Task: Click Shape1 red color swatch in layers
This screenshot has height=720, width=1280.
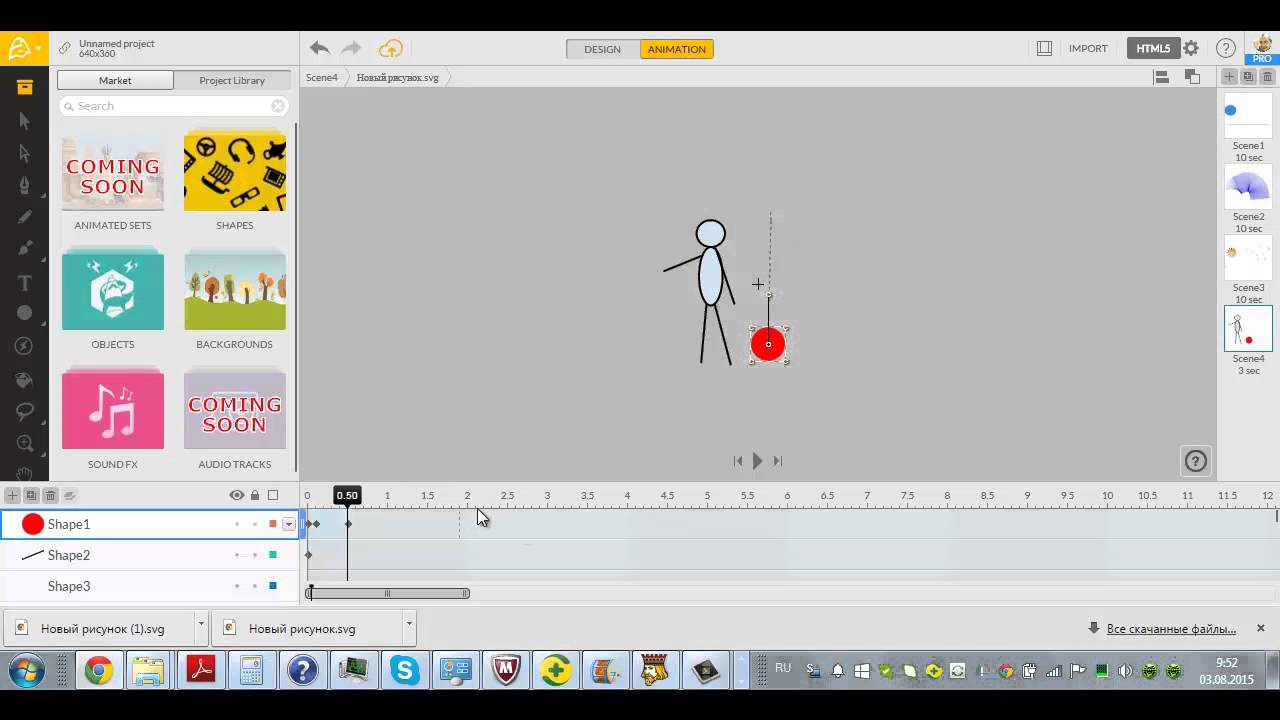Action: 33,524
